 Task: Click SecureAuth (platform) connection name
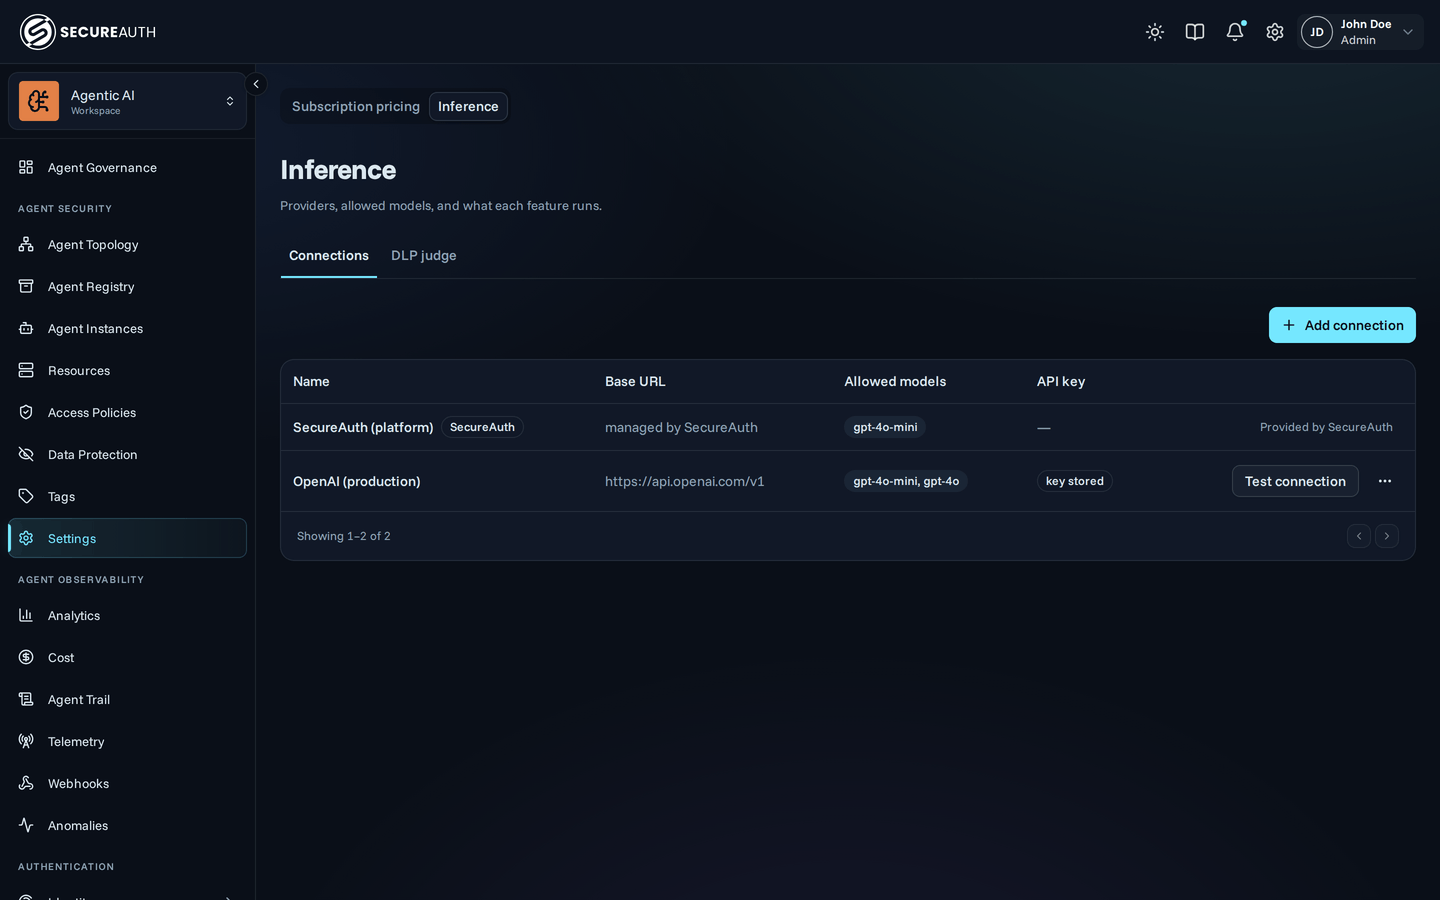[x=363, y=427]
